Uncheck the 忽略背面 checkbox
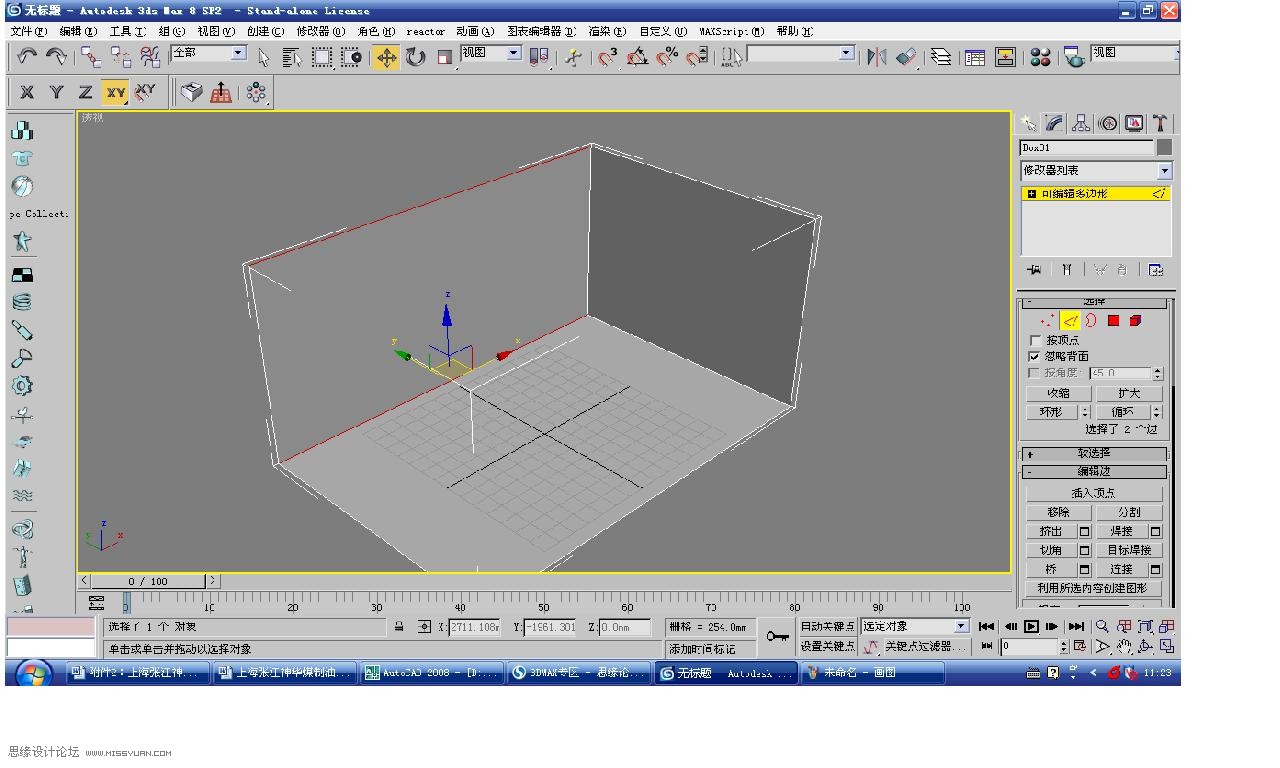Image resolution: width=1280 pixels, height=768 pixels. pyautogui.click(x=1035, y=356)
